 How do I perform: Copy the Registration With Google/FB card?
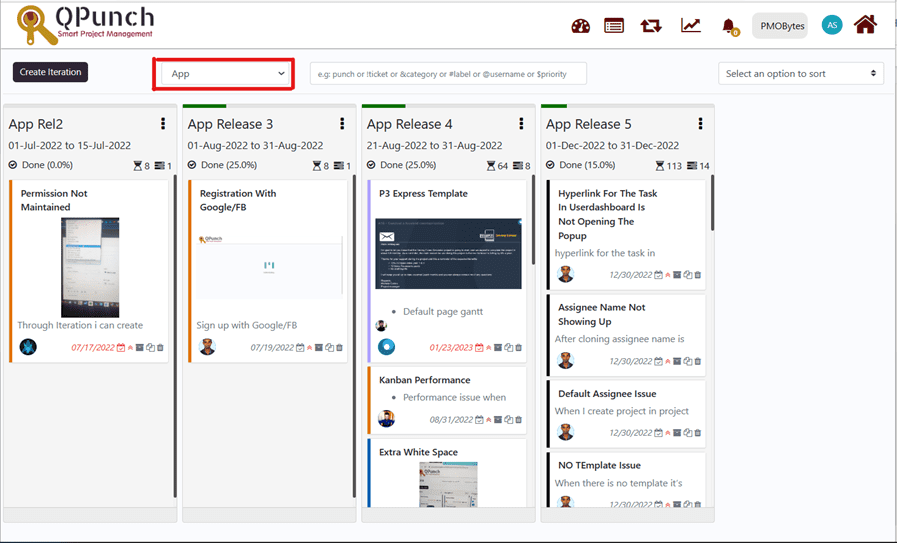click(330, 348)
